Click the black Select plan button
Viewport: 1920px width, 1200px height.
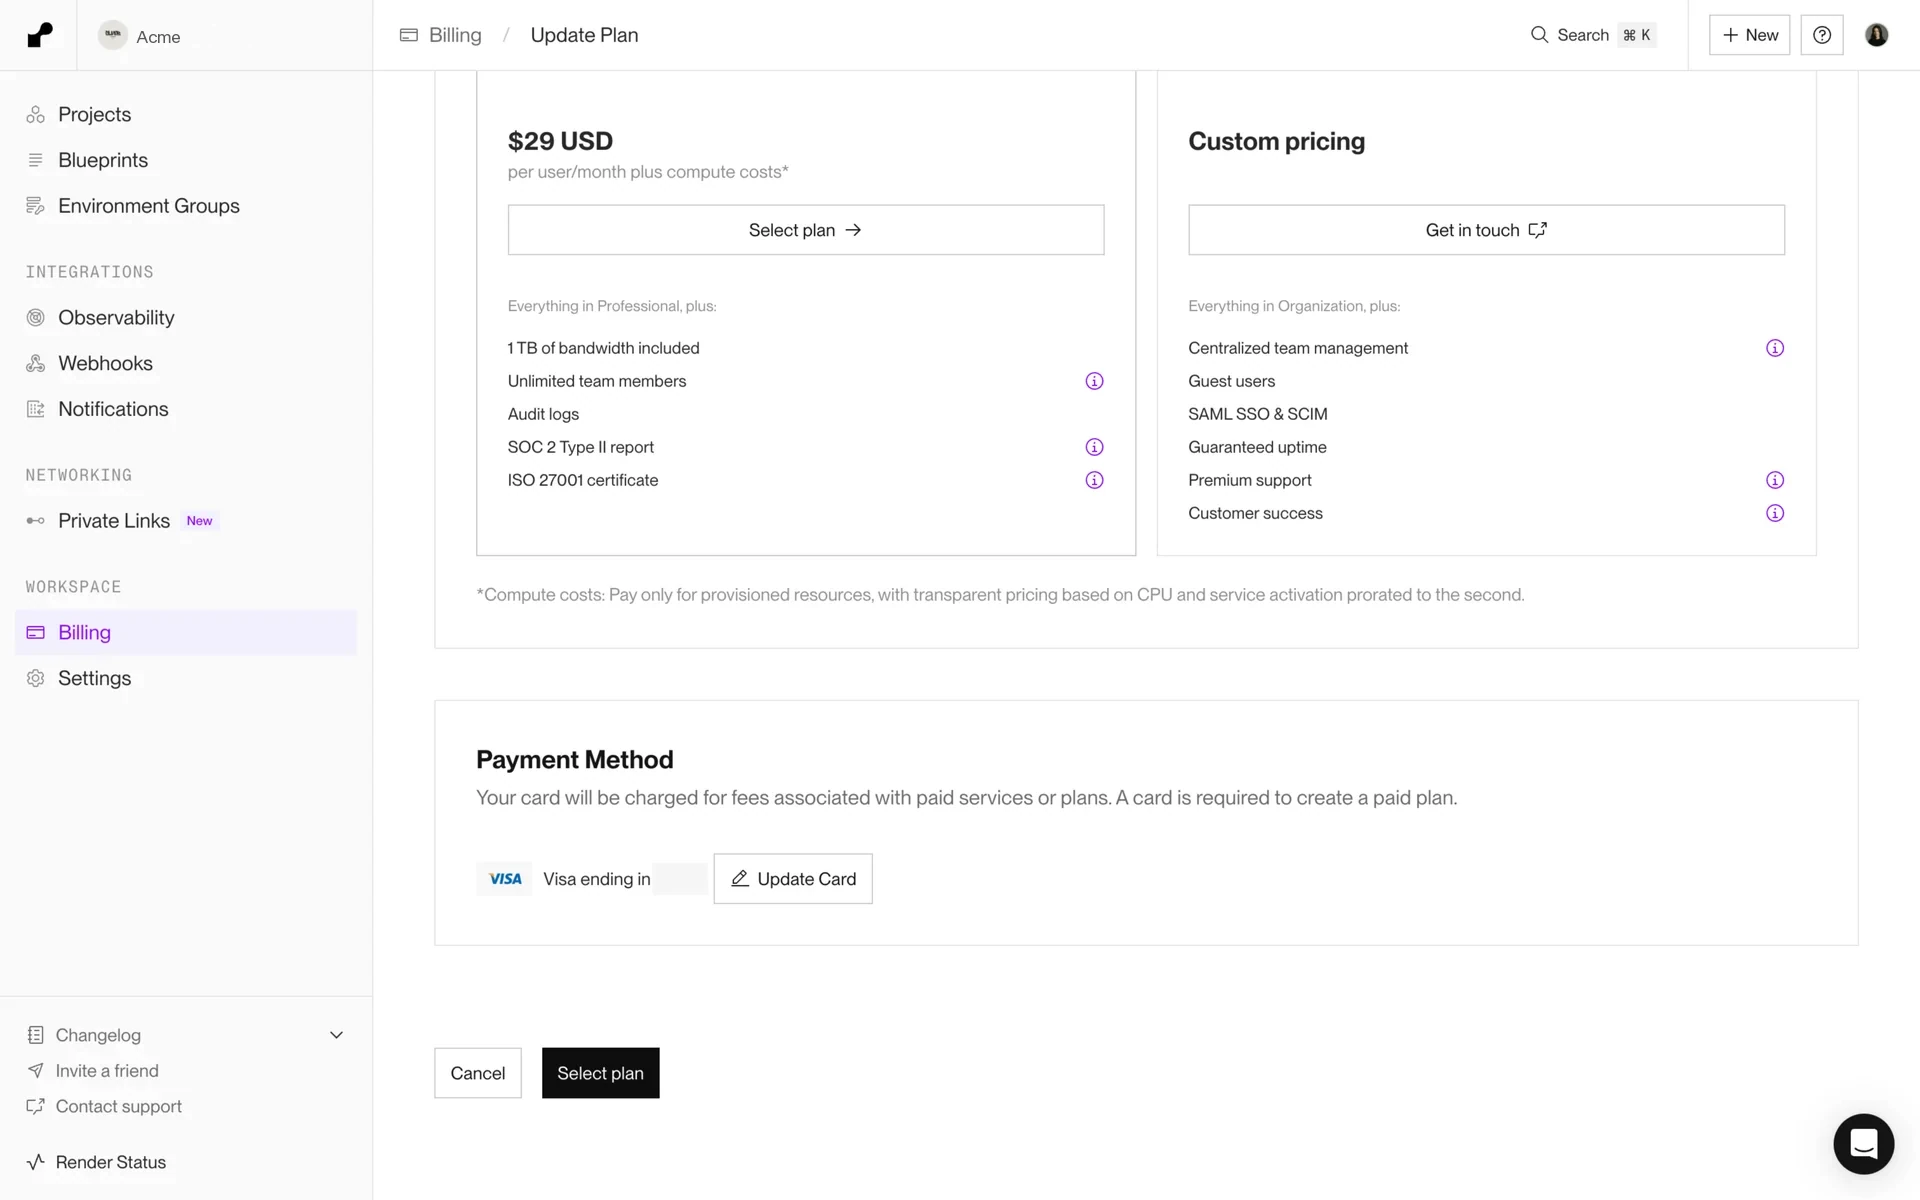coord(601,1073)
